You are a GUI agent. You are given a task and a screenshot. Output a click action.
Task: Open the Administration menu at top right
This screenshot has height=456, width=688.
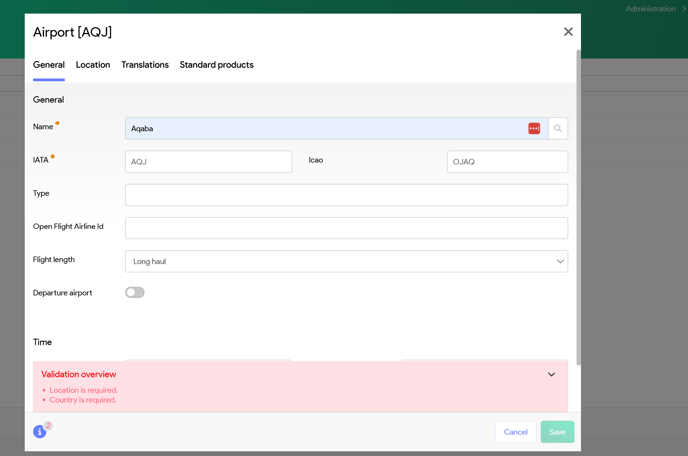point(651,9)
